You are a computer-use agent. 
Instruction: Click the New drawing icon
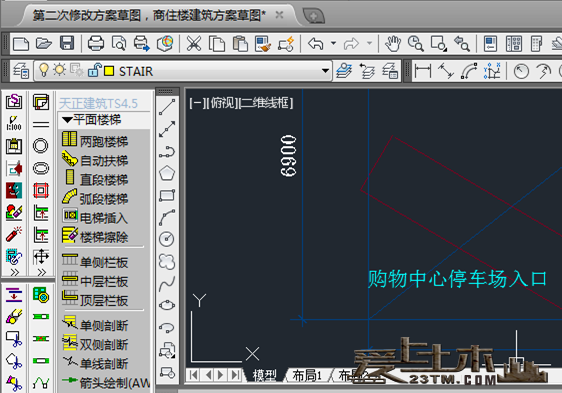[x=21, y=44]
